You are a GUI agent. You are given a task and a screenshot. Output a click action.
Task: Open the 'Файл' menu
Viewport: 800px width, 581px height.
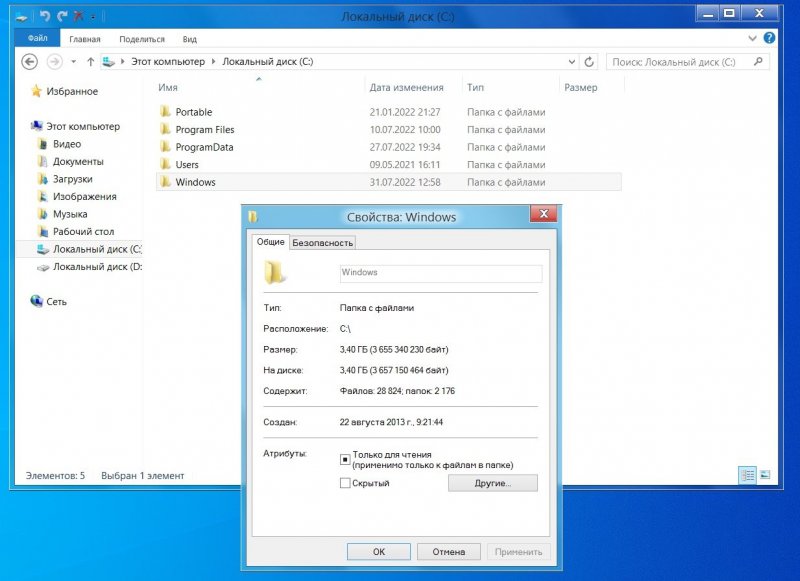point(38,39)
